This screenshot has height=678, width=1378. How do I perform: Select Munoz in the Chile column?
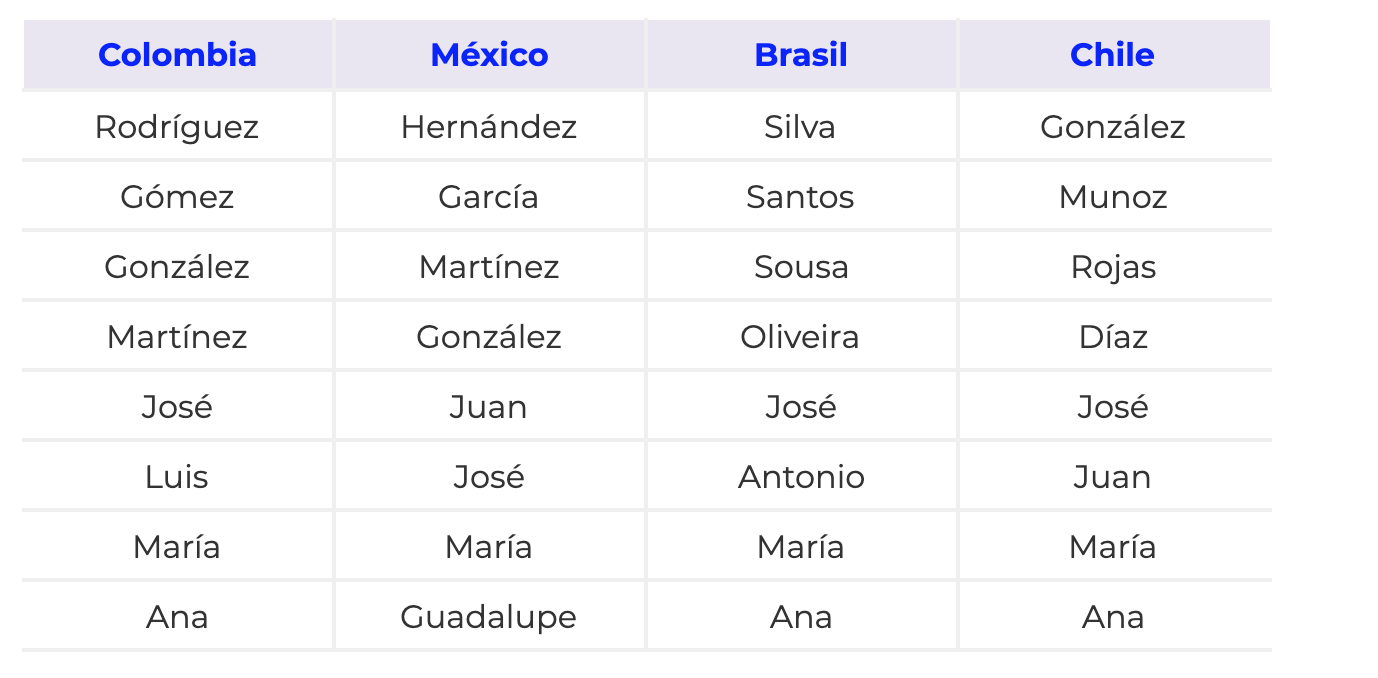tap(1113, 197)
